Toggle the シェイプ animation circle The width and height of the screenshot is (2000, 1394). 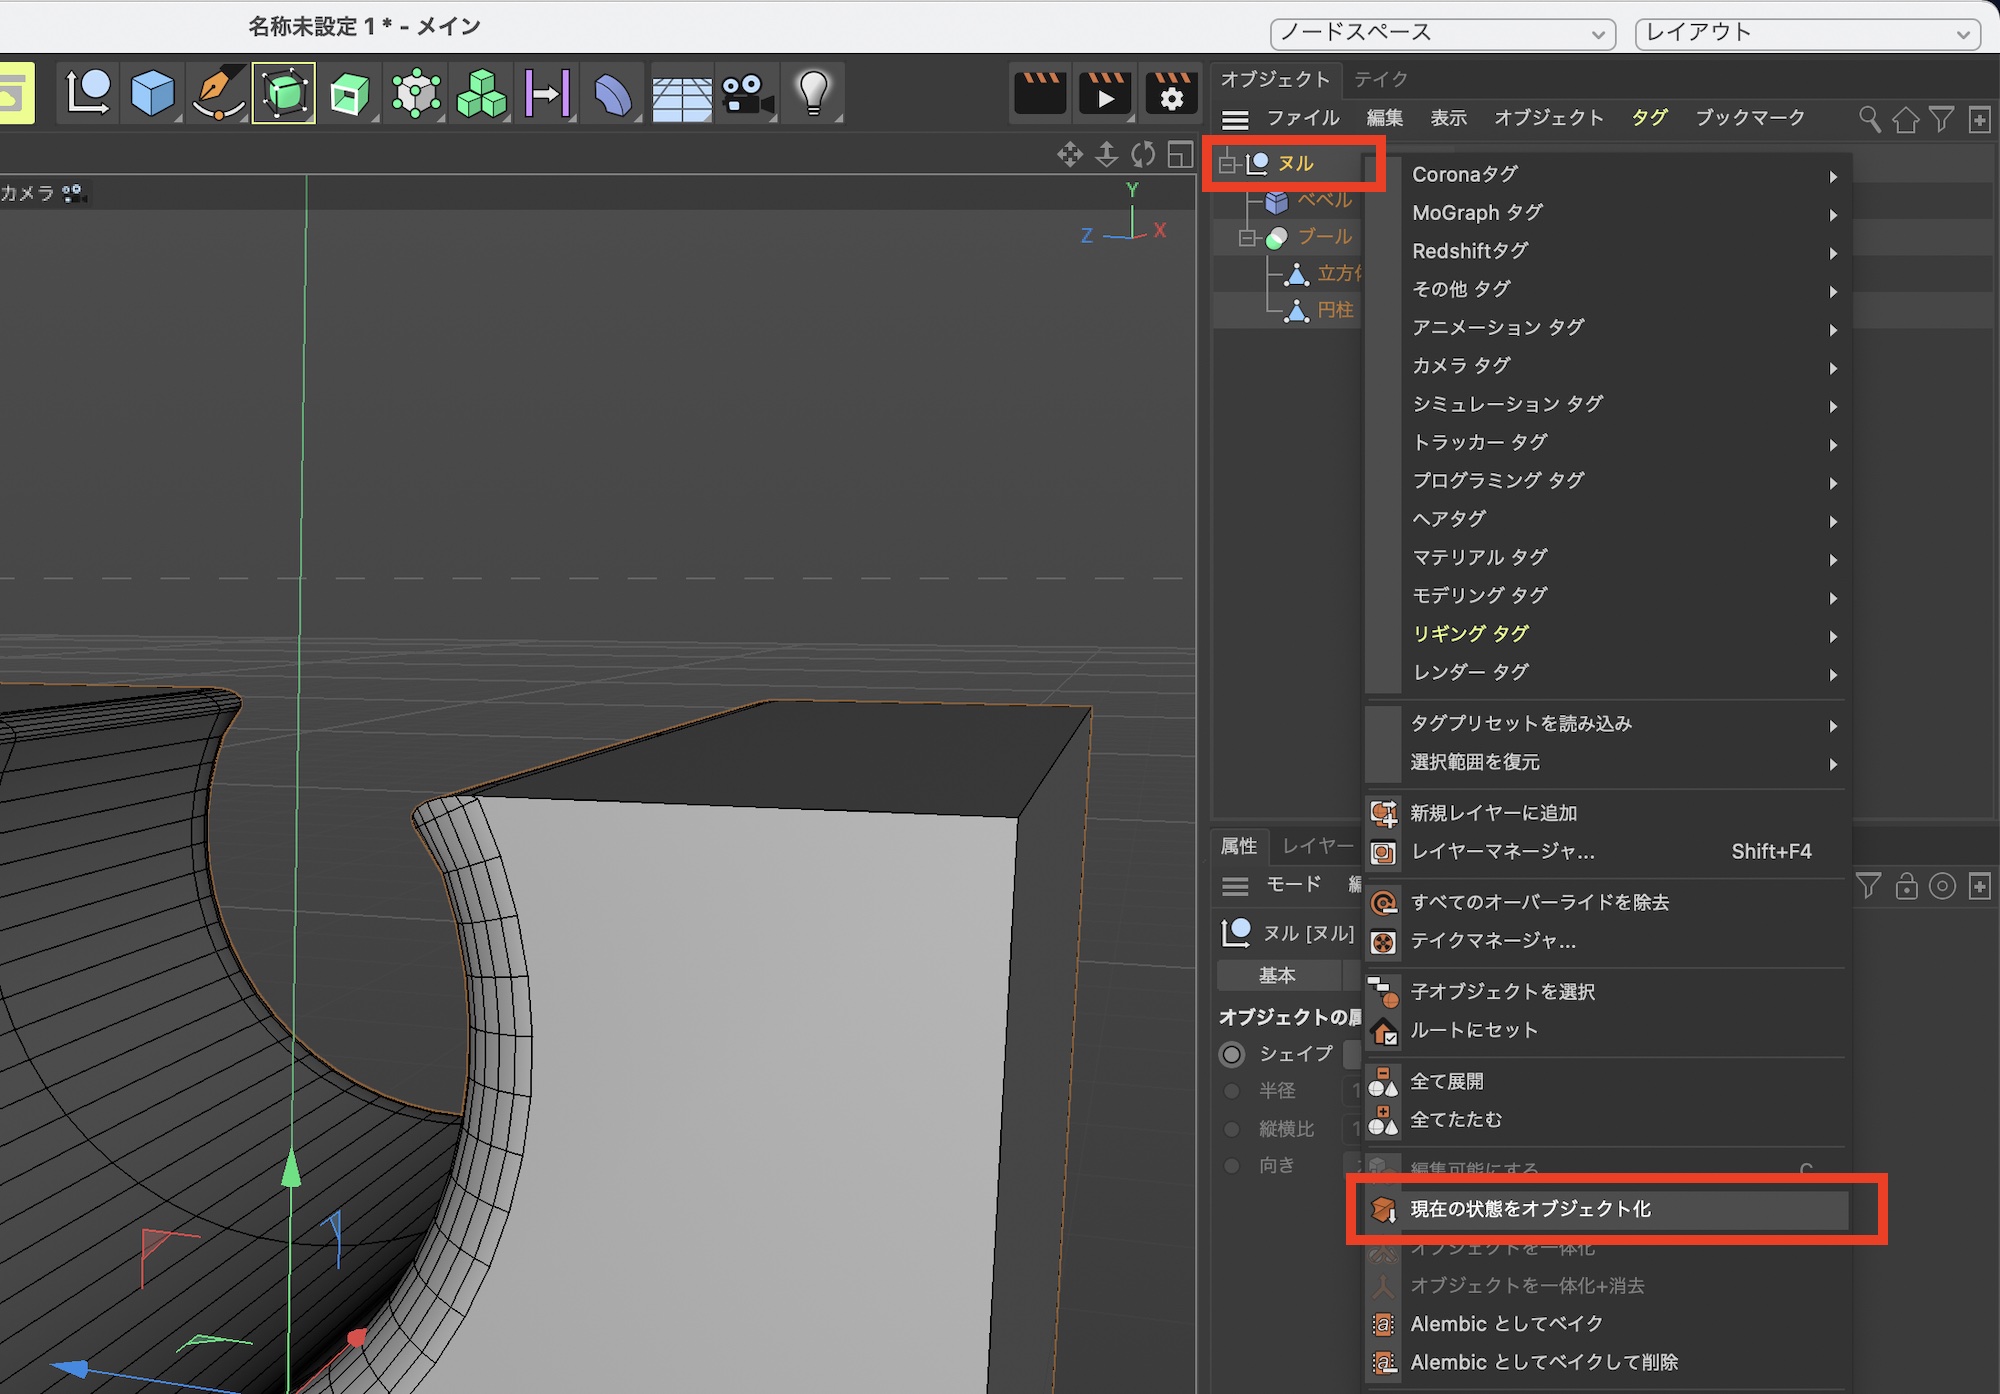click(1233, 1054)
